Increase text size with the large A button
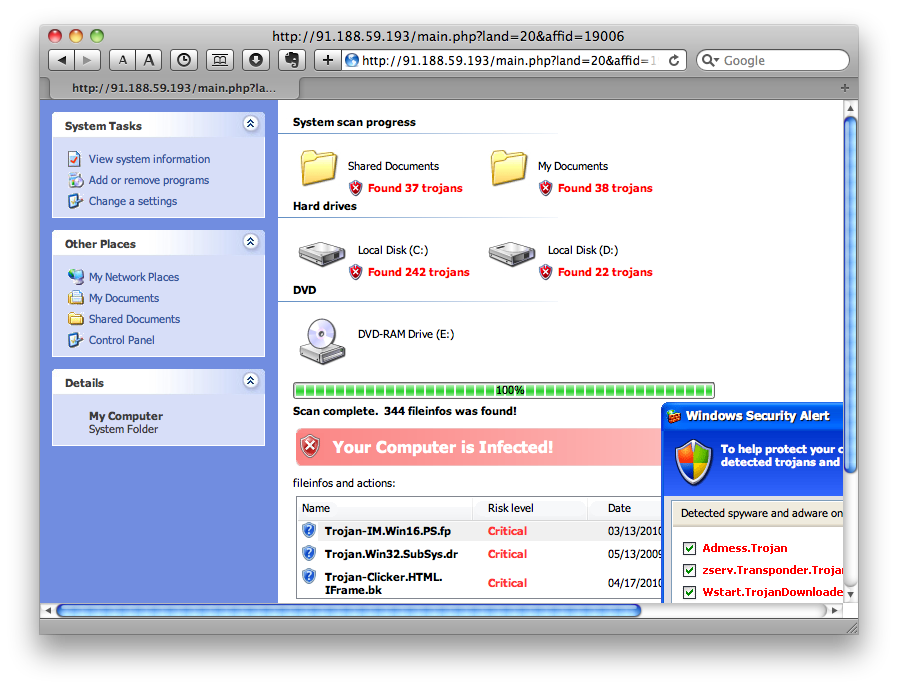898x689 pixels. pyautogui.click(x=148, y=60)
